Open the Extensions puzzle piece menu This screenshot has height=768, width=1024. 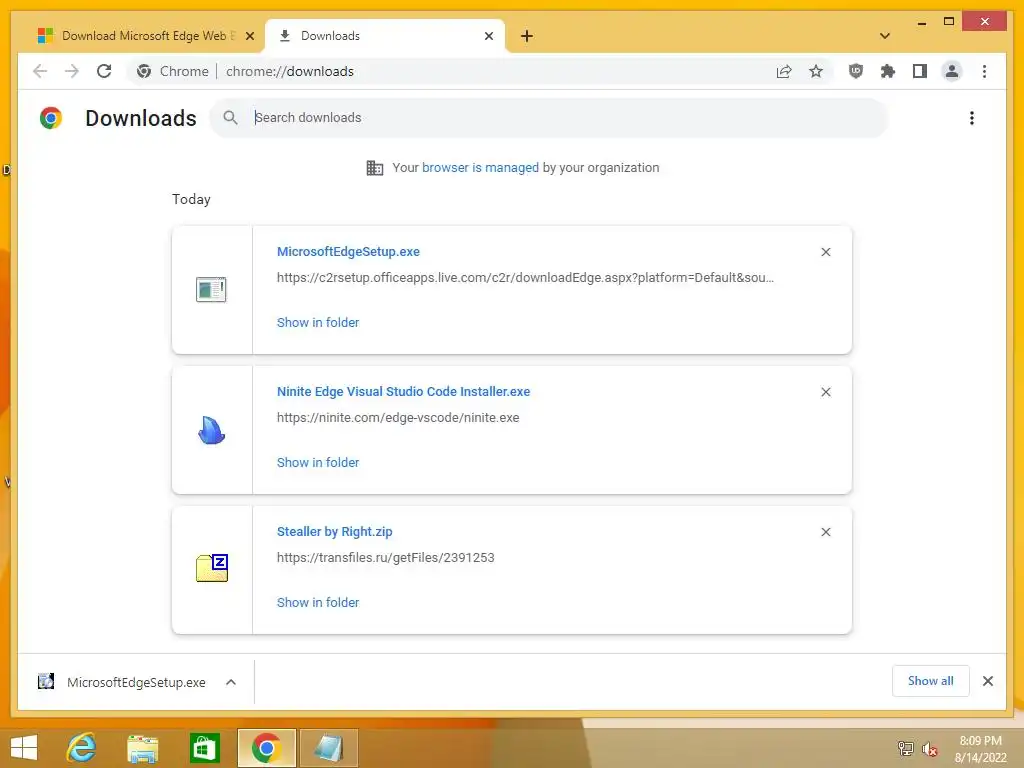pyautogui.click(x=888, y=71)
